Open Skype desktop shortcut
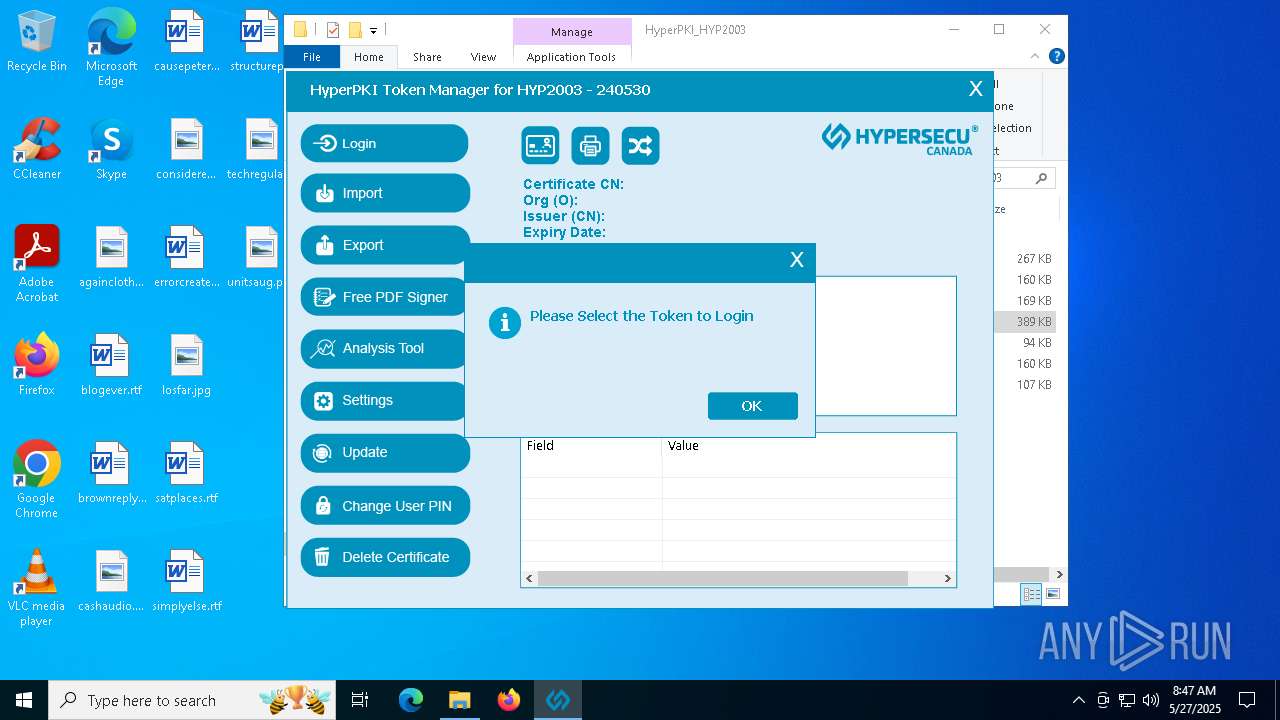This screenshot has height=720, width=1280. [x=111, y=149]
